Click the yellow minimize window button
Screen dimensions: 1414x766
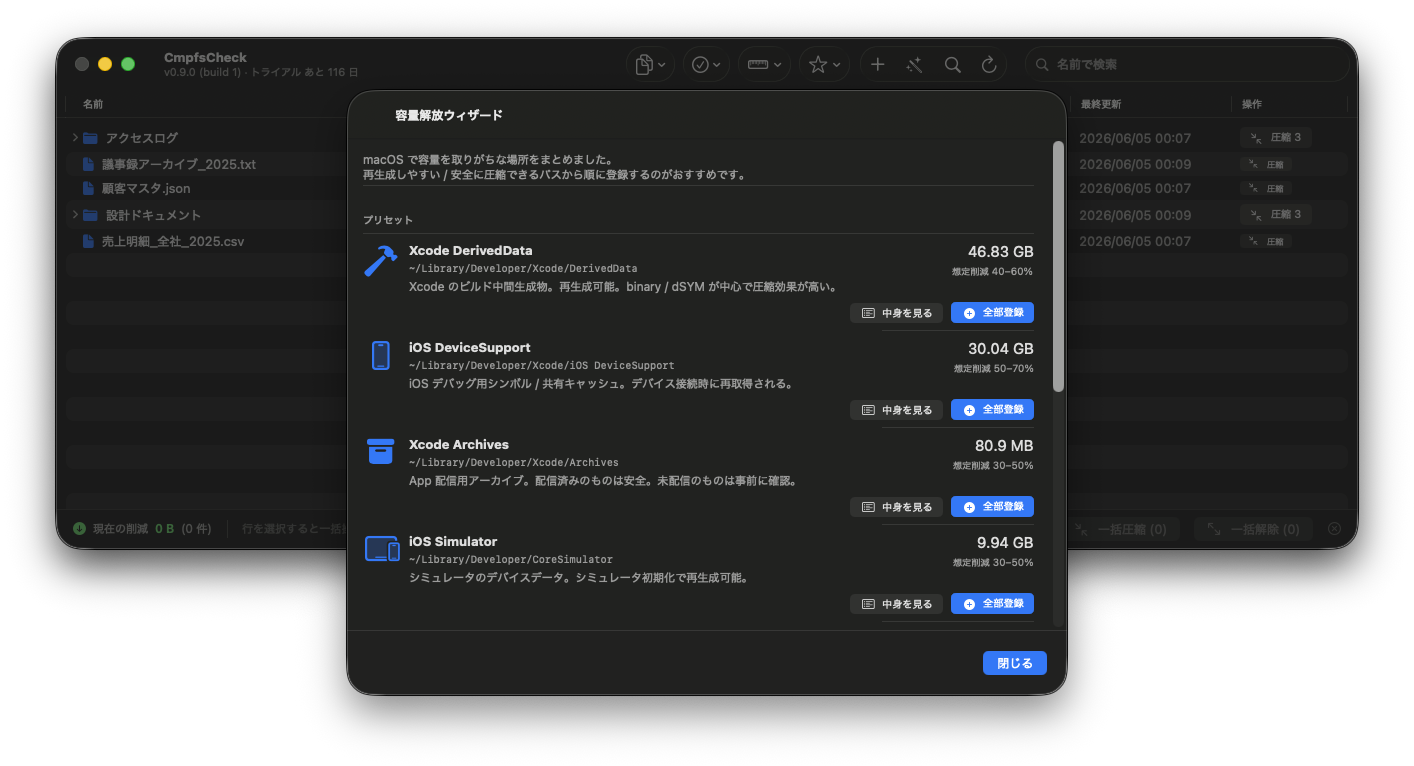coord(105,64)
